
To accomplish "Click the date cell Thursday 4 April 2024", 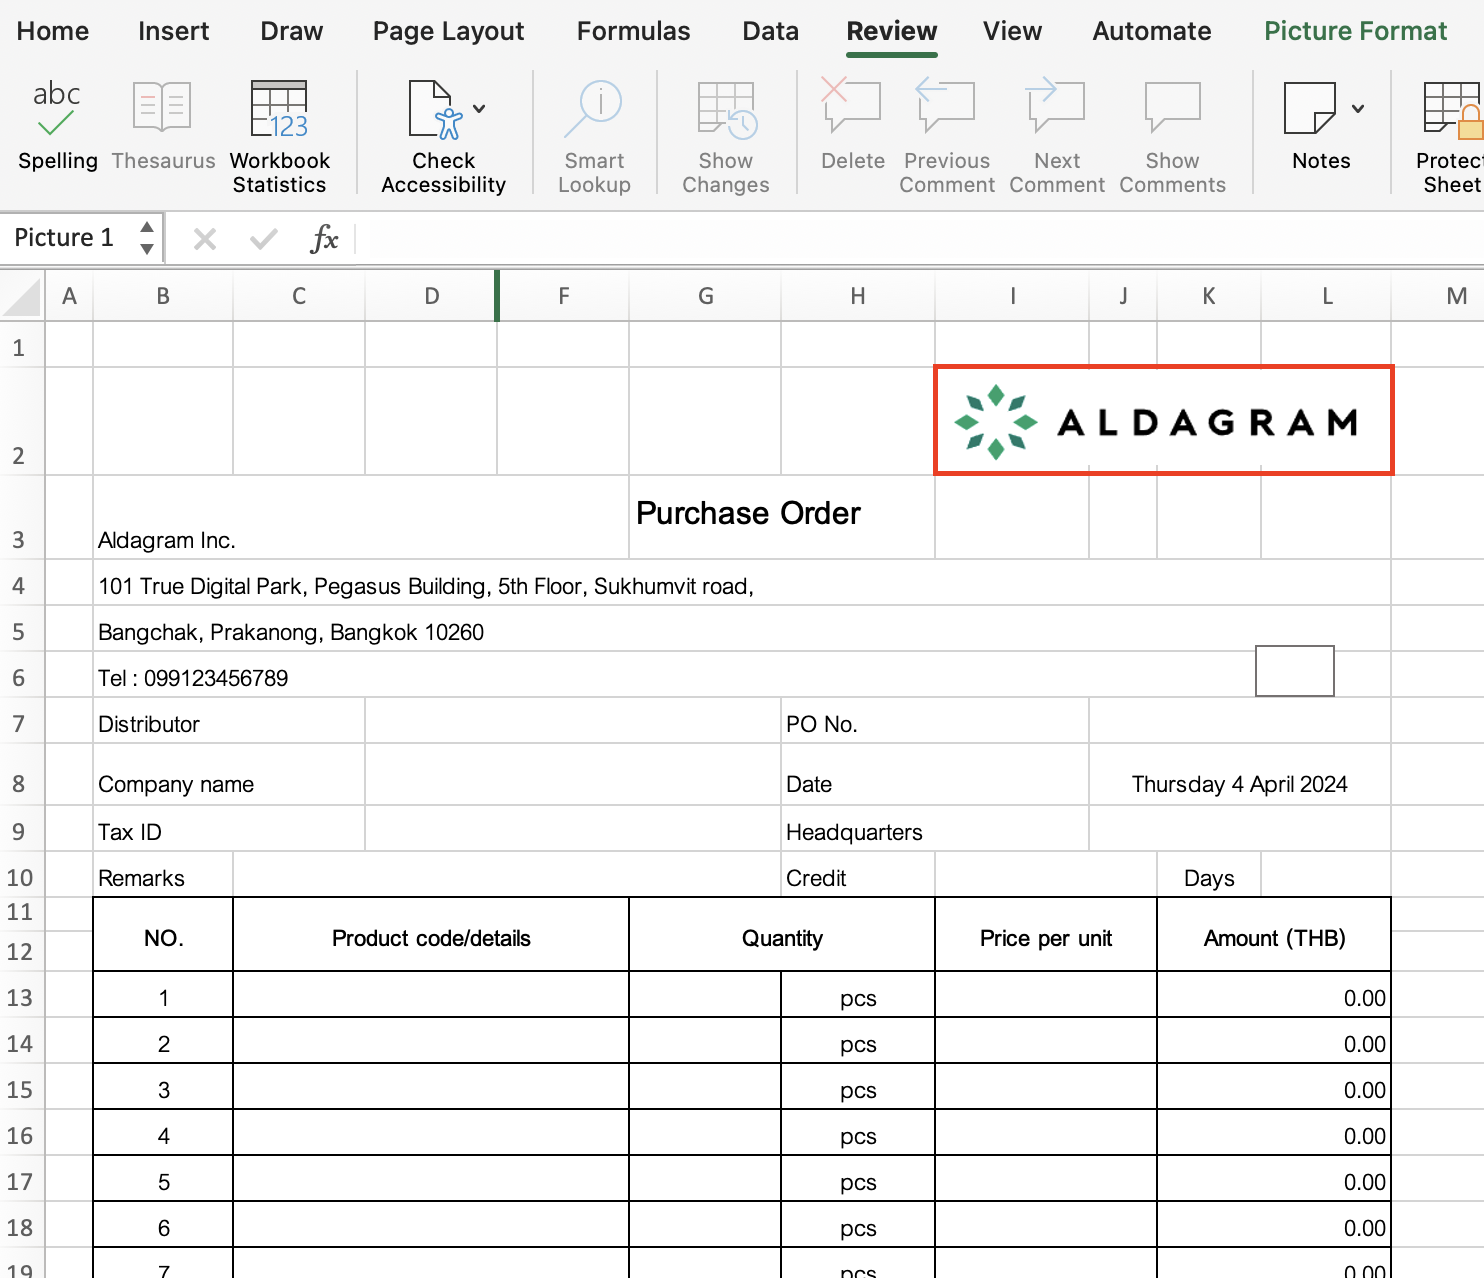I will point(1239,784).
